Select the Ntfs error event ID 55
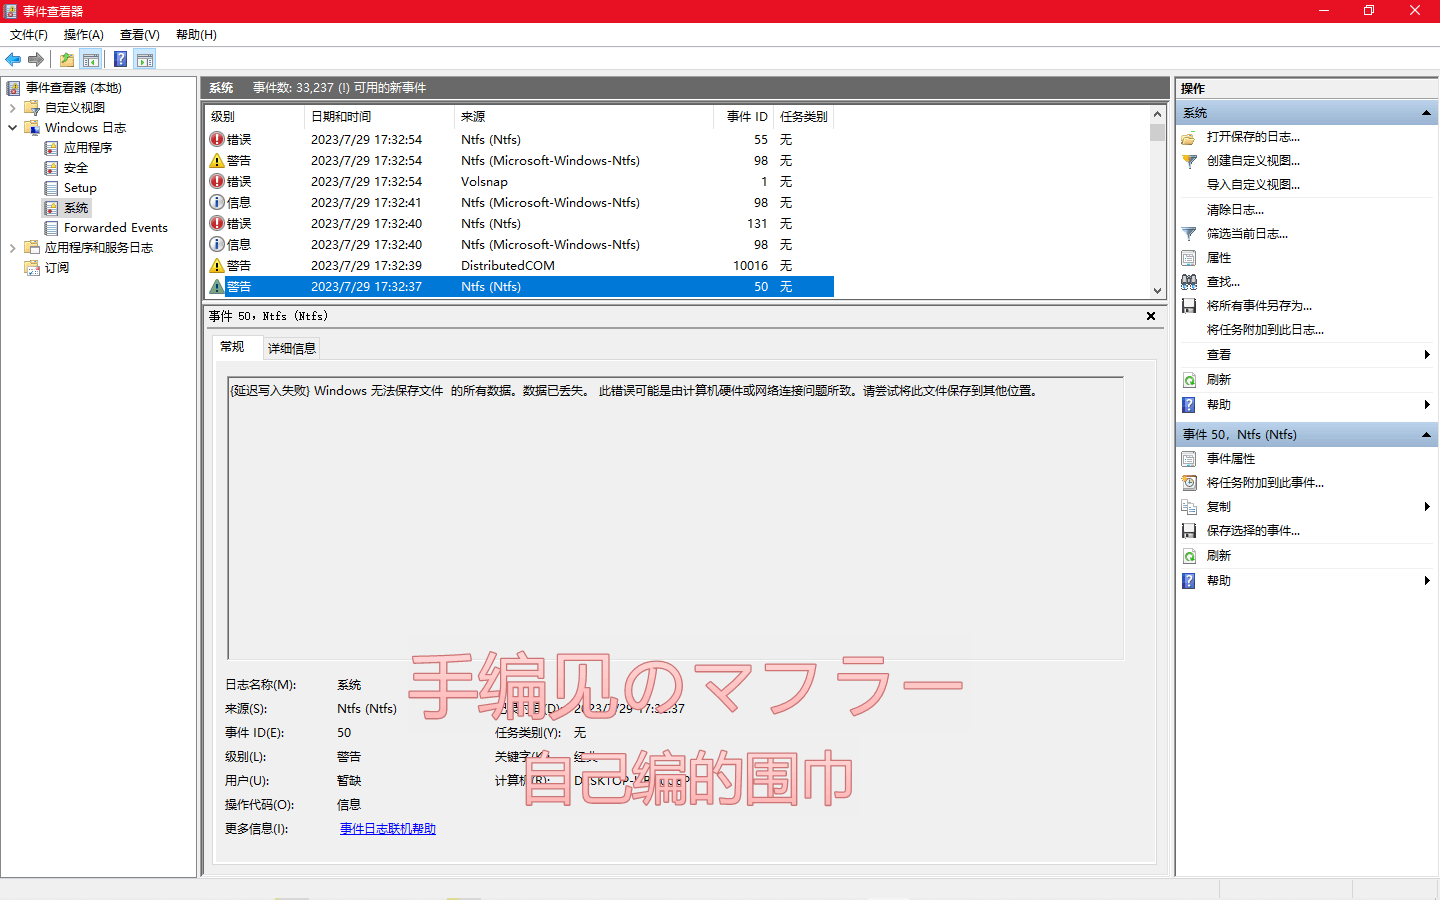The height and width of the screenshot is (900, 1440). click(x=519, y=140)
